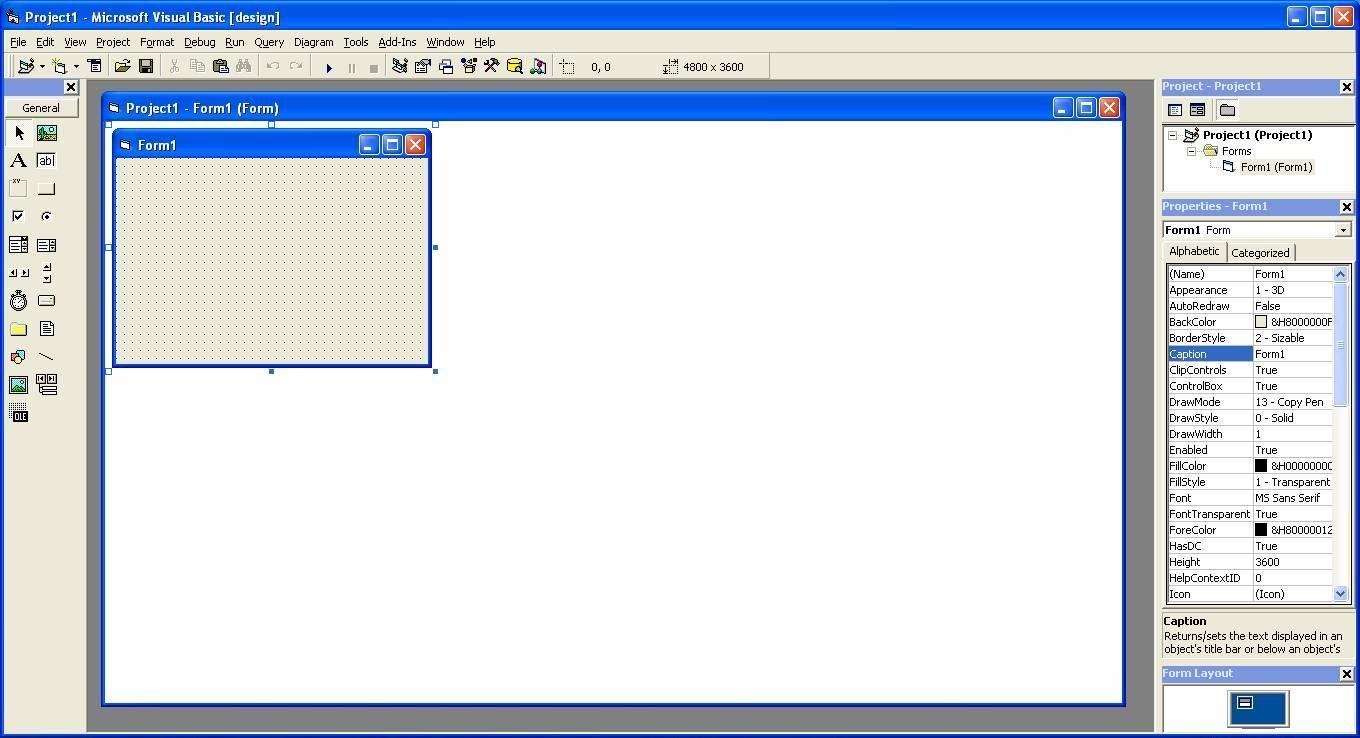
Task: Select the CheckBox control tool
Action: coord(19,217)
